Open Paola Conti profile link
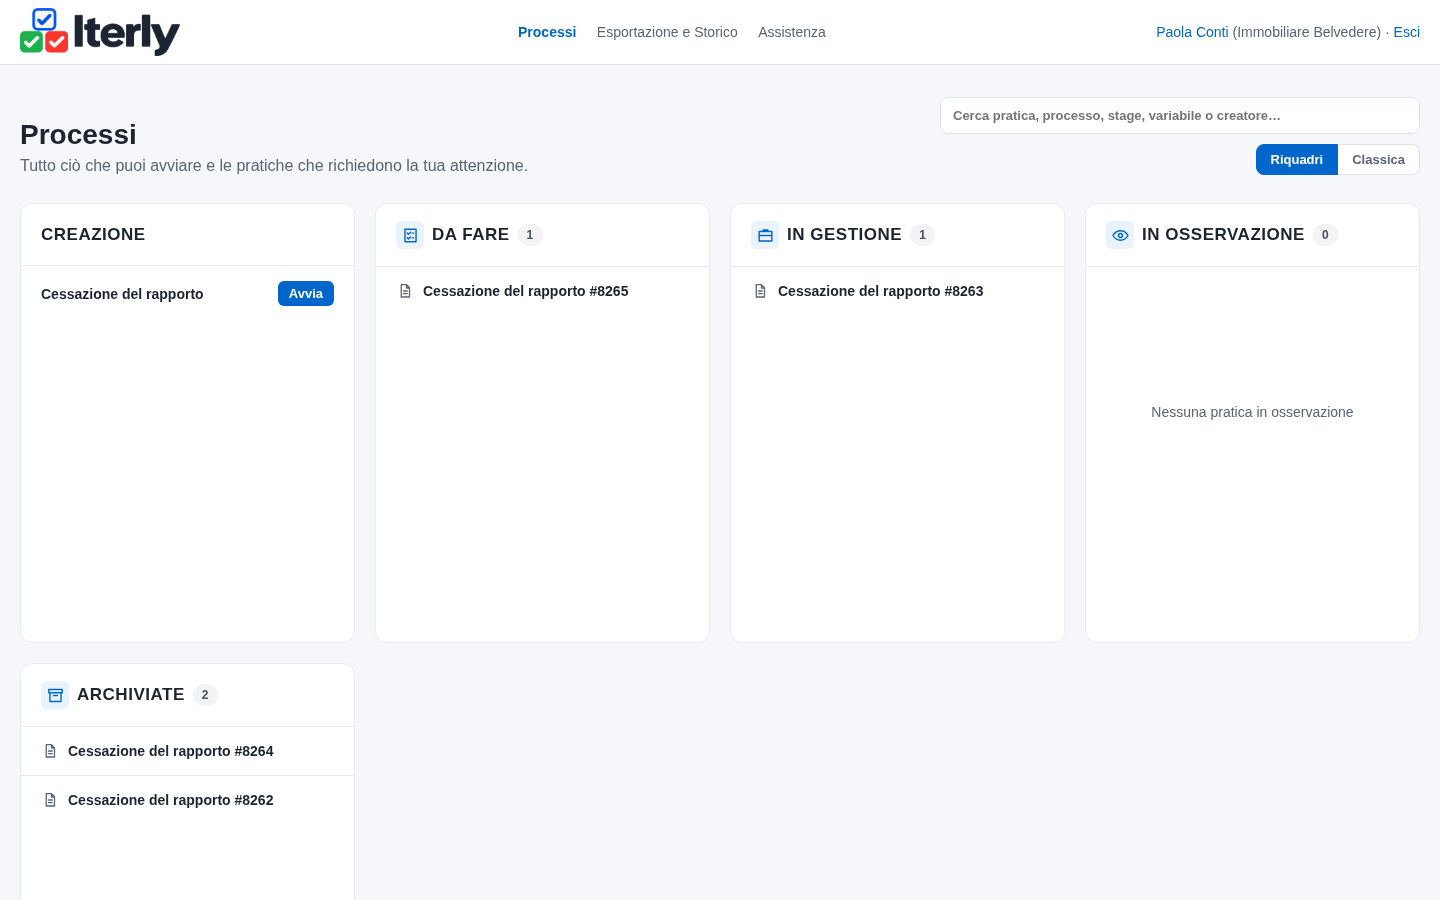 point(1192,32)
